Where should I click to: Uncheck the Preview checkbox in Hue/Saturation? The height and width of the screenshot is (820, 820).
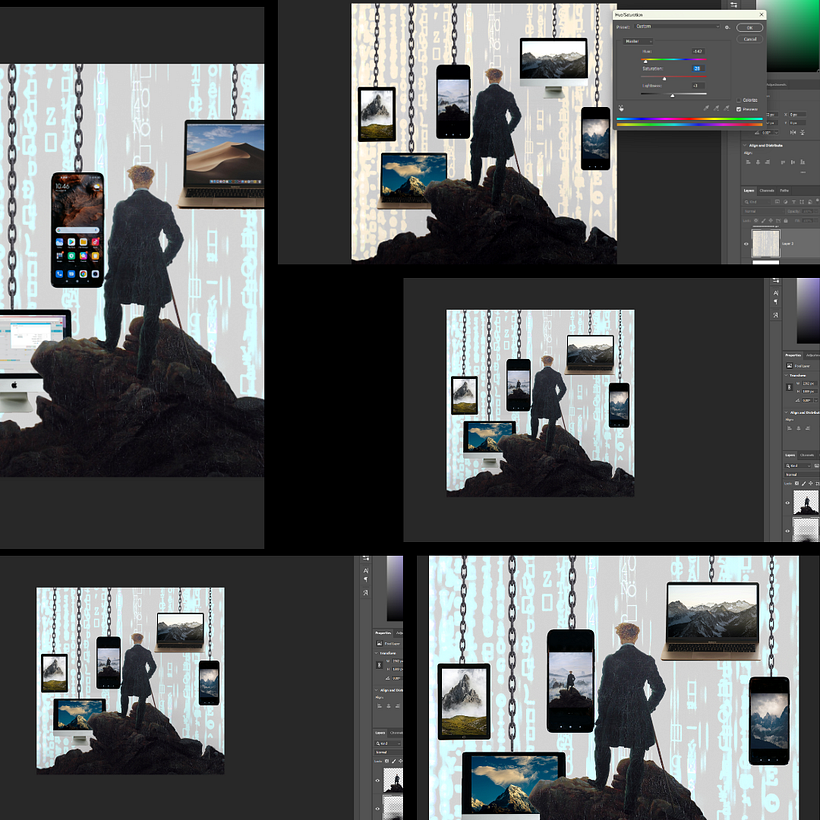click(738, 109)
